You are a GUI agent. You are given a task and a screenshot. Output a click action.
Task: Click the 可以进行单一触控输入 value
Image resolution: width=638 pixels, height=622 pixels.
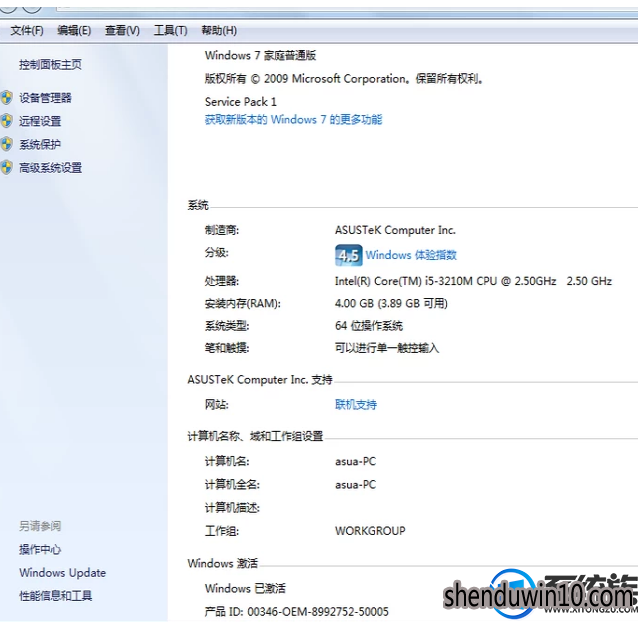pyautogui.click(x=387, y=348)
